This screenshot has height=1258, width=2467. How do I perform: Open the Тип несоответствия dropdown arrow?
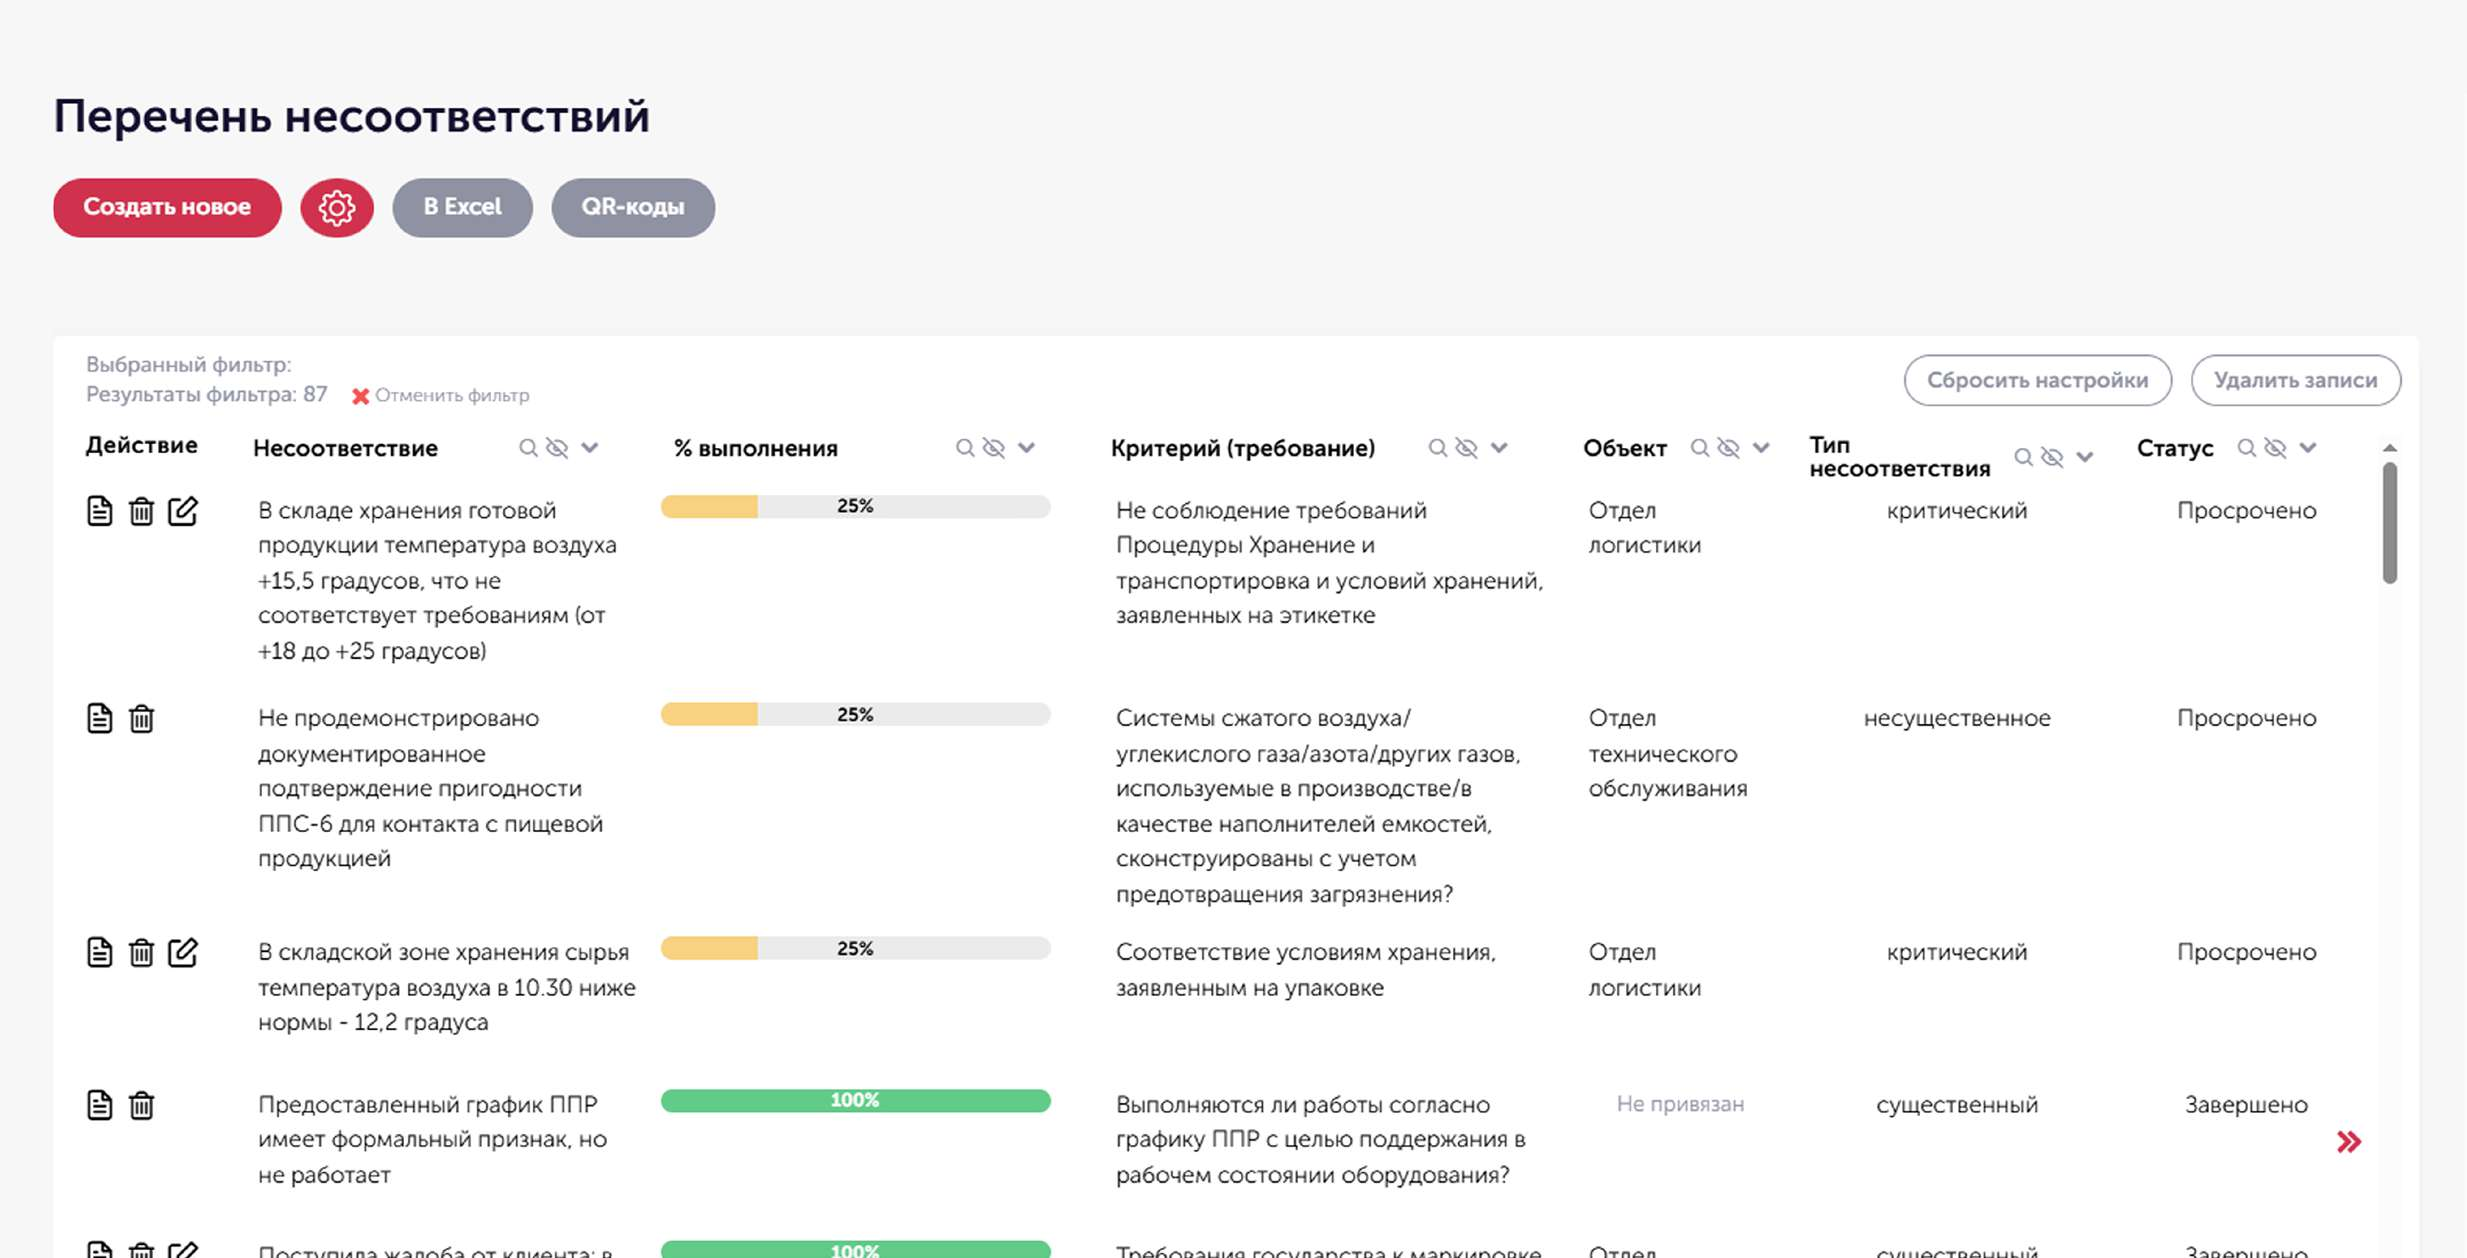pyautogui.click(x=2086, y=456)
